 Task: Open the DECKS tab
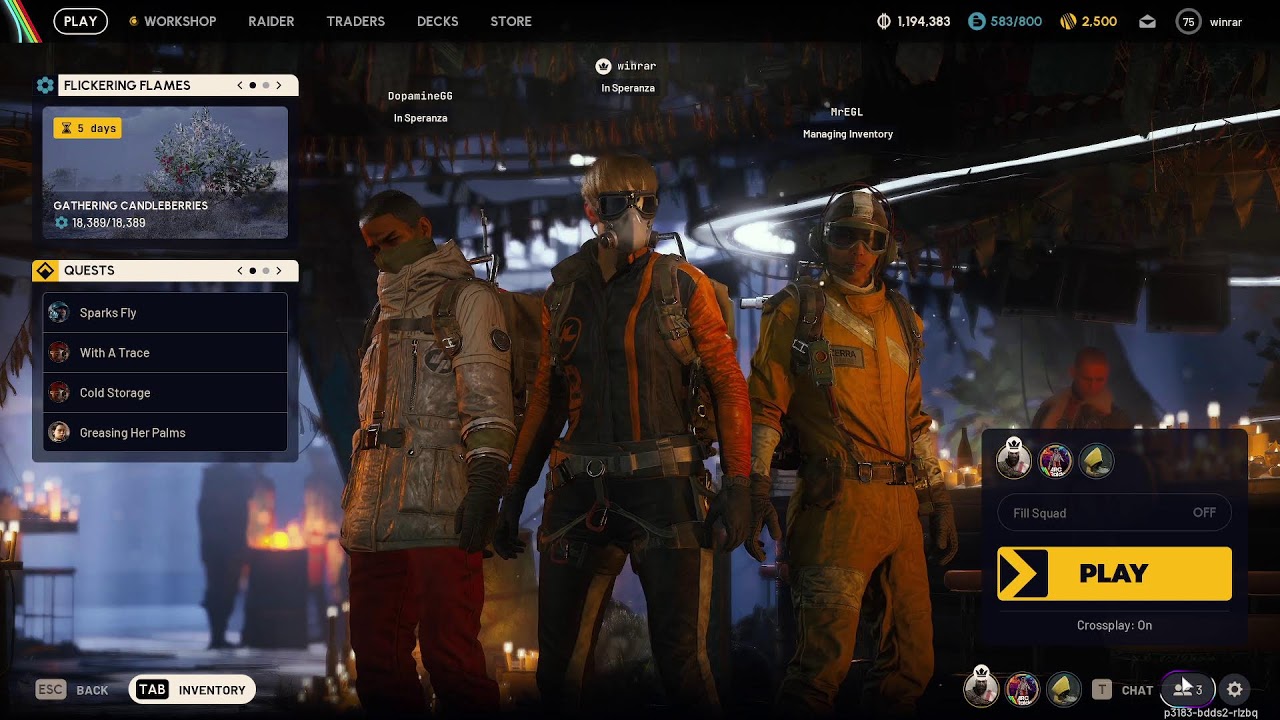pyautogui.click(x=437, y=21)
